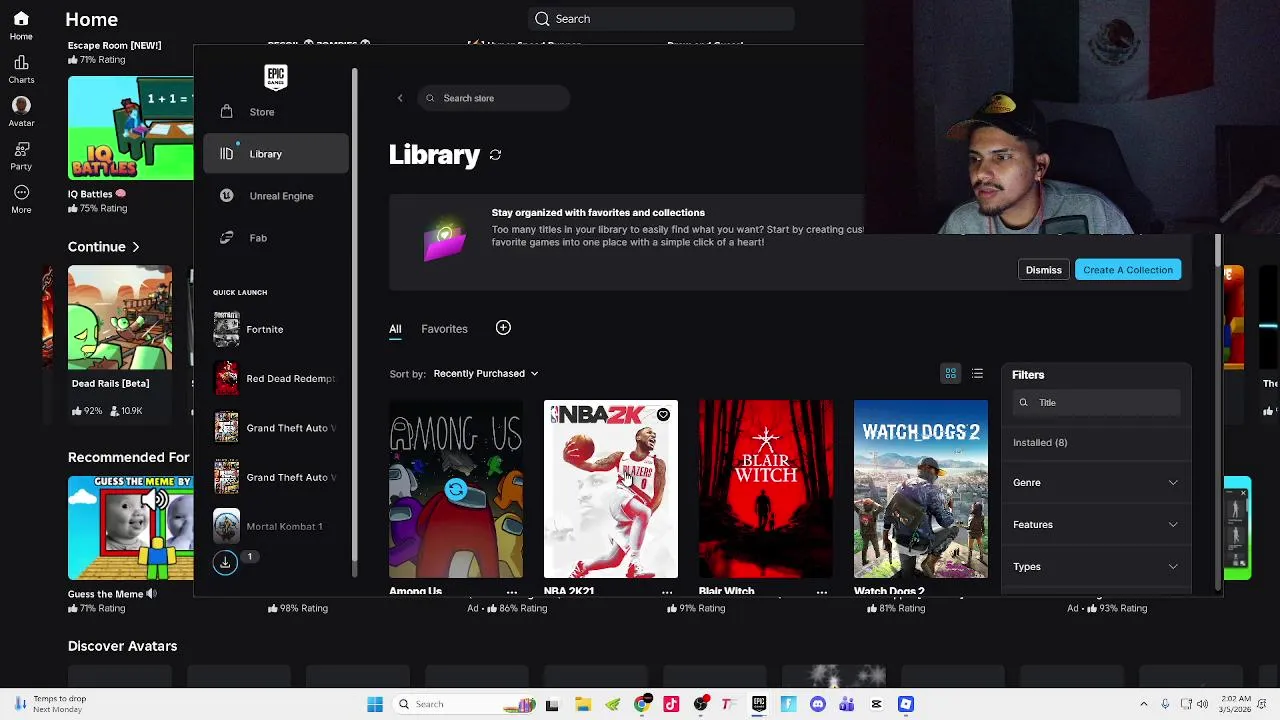Launch Red Dead Redemption from Quick Launch
This screenshot has width=1280, height=720.
[276, 379]
